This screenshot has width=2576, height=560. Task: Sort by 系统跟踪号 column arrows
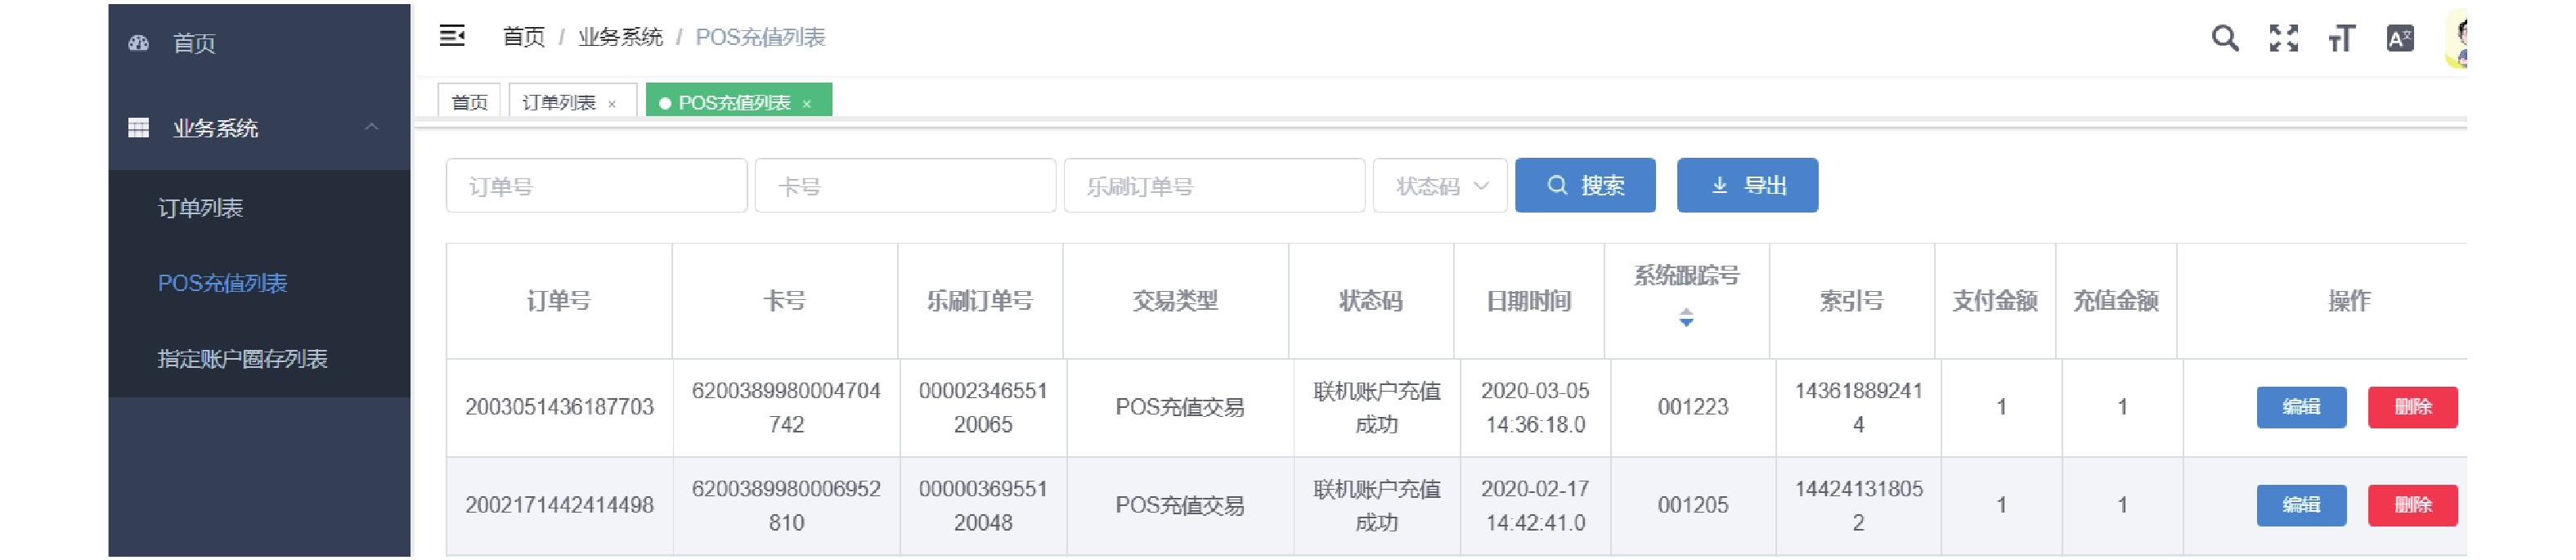1686,317
